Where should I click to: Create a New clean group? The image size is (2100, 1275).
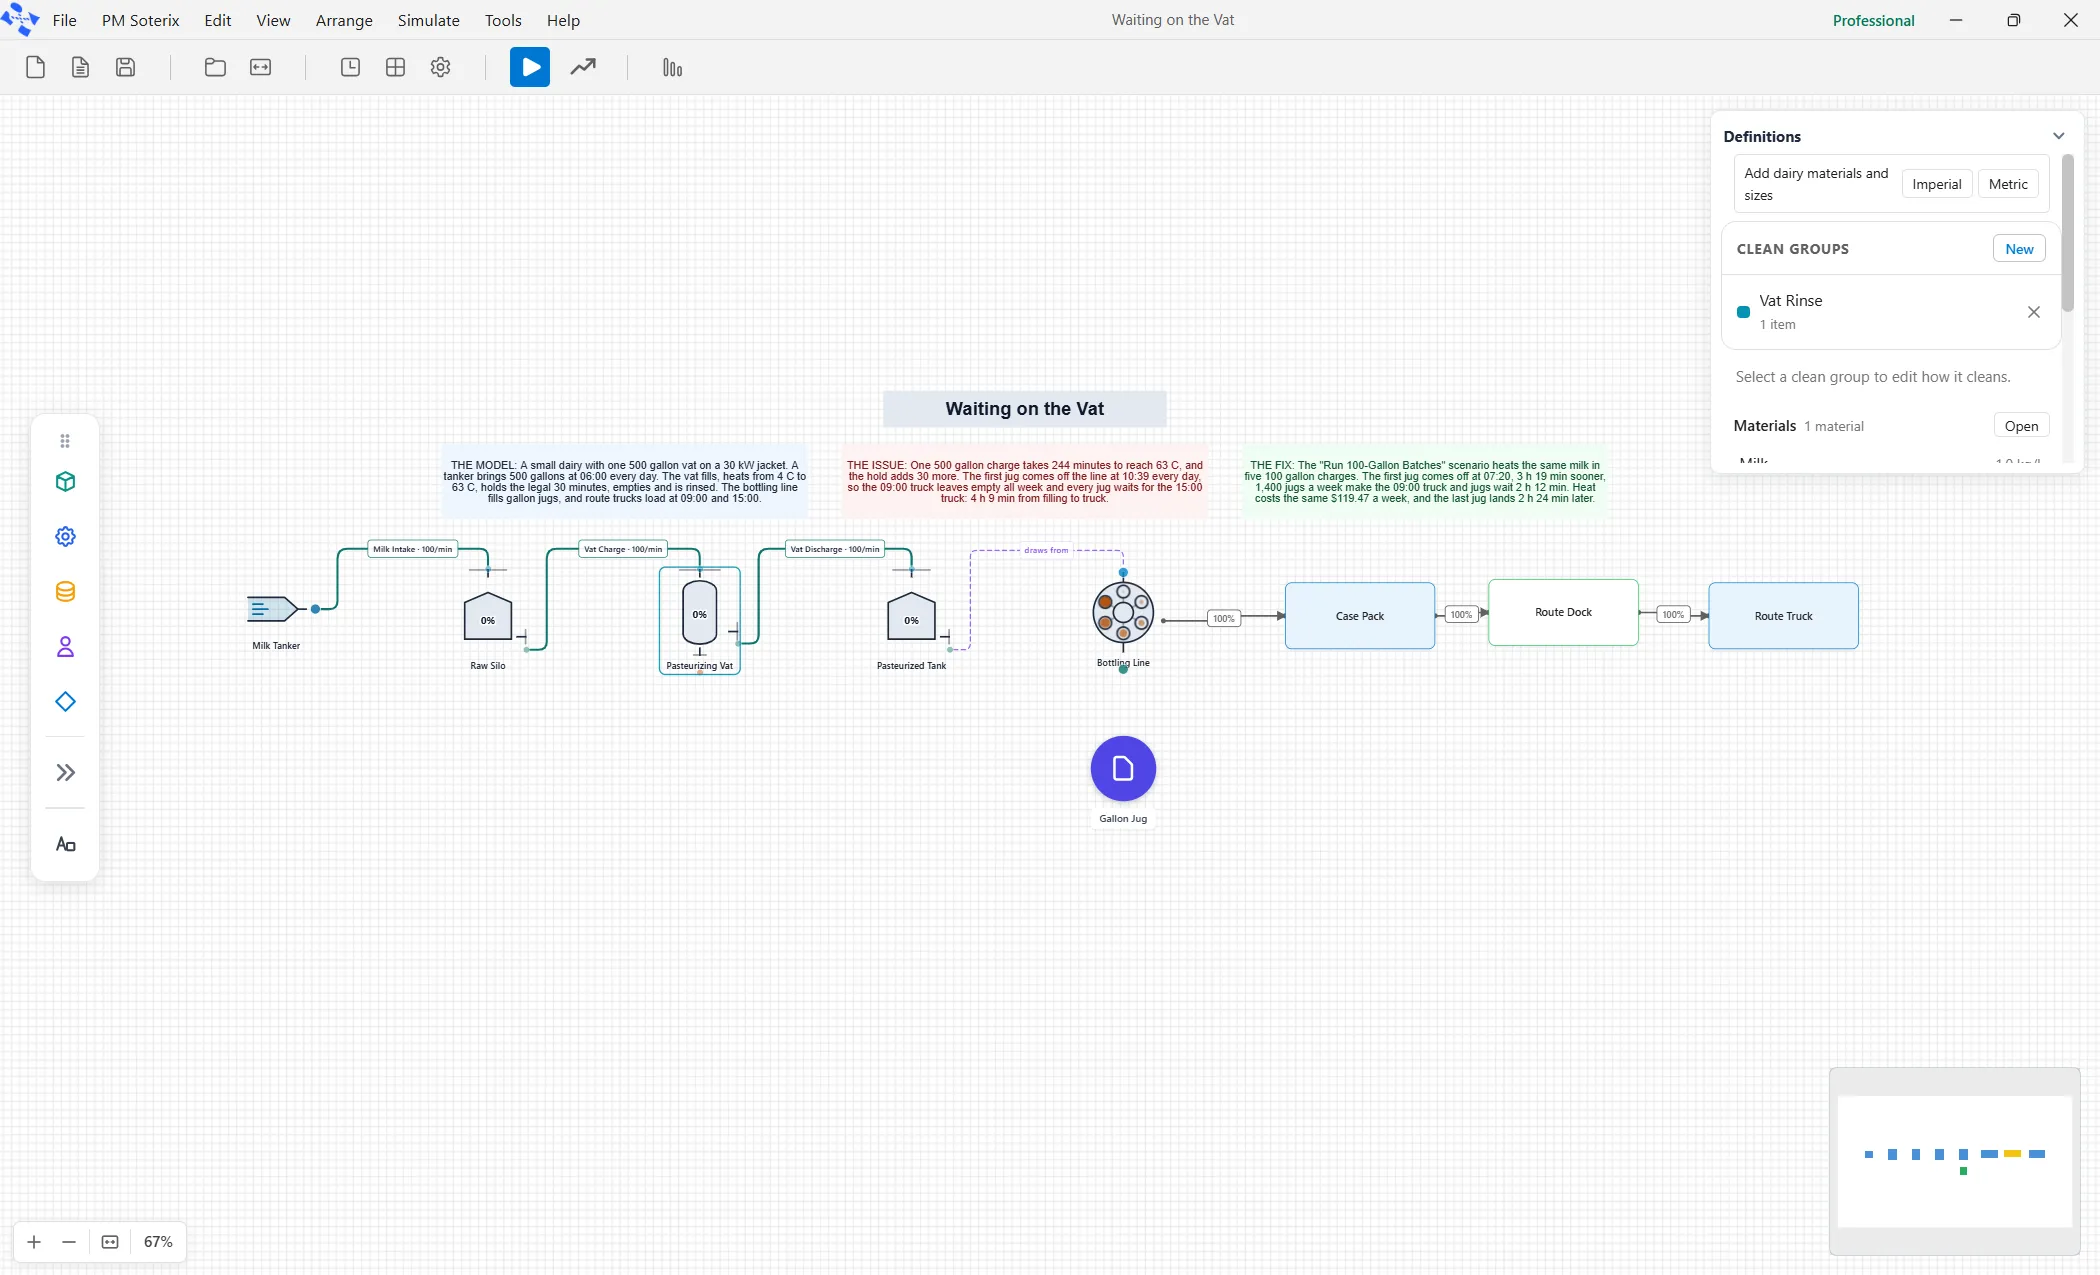[2019, 249]
